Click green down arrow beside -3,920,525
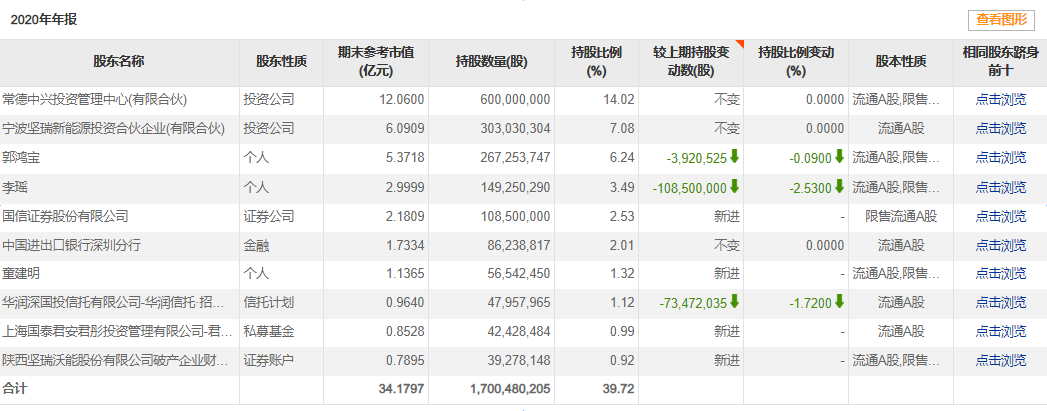1047x411 pixels. coord(735,157)
